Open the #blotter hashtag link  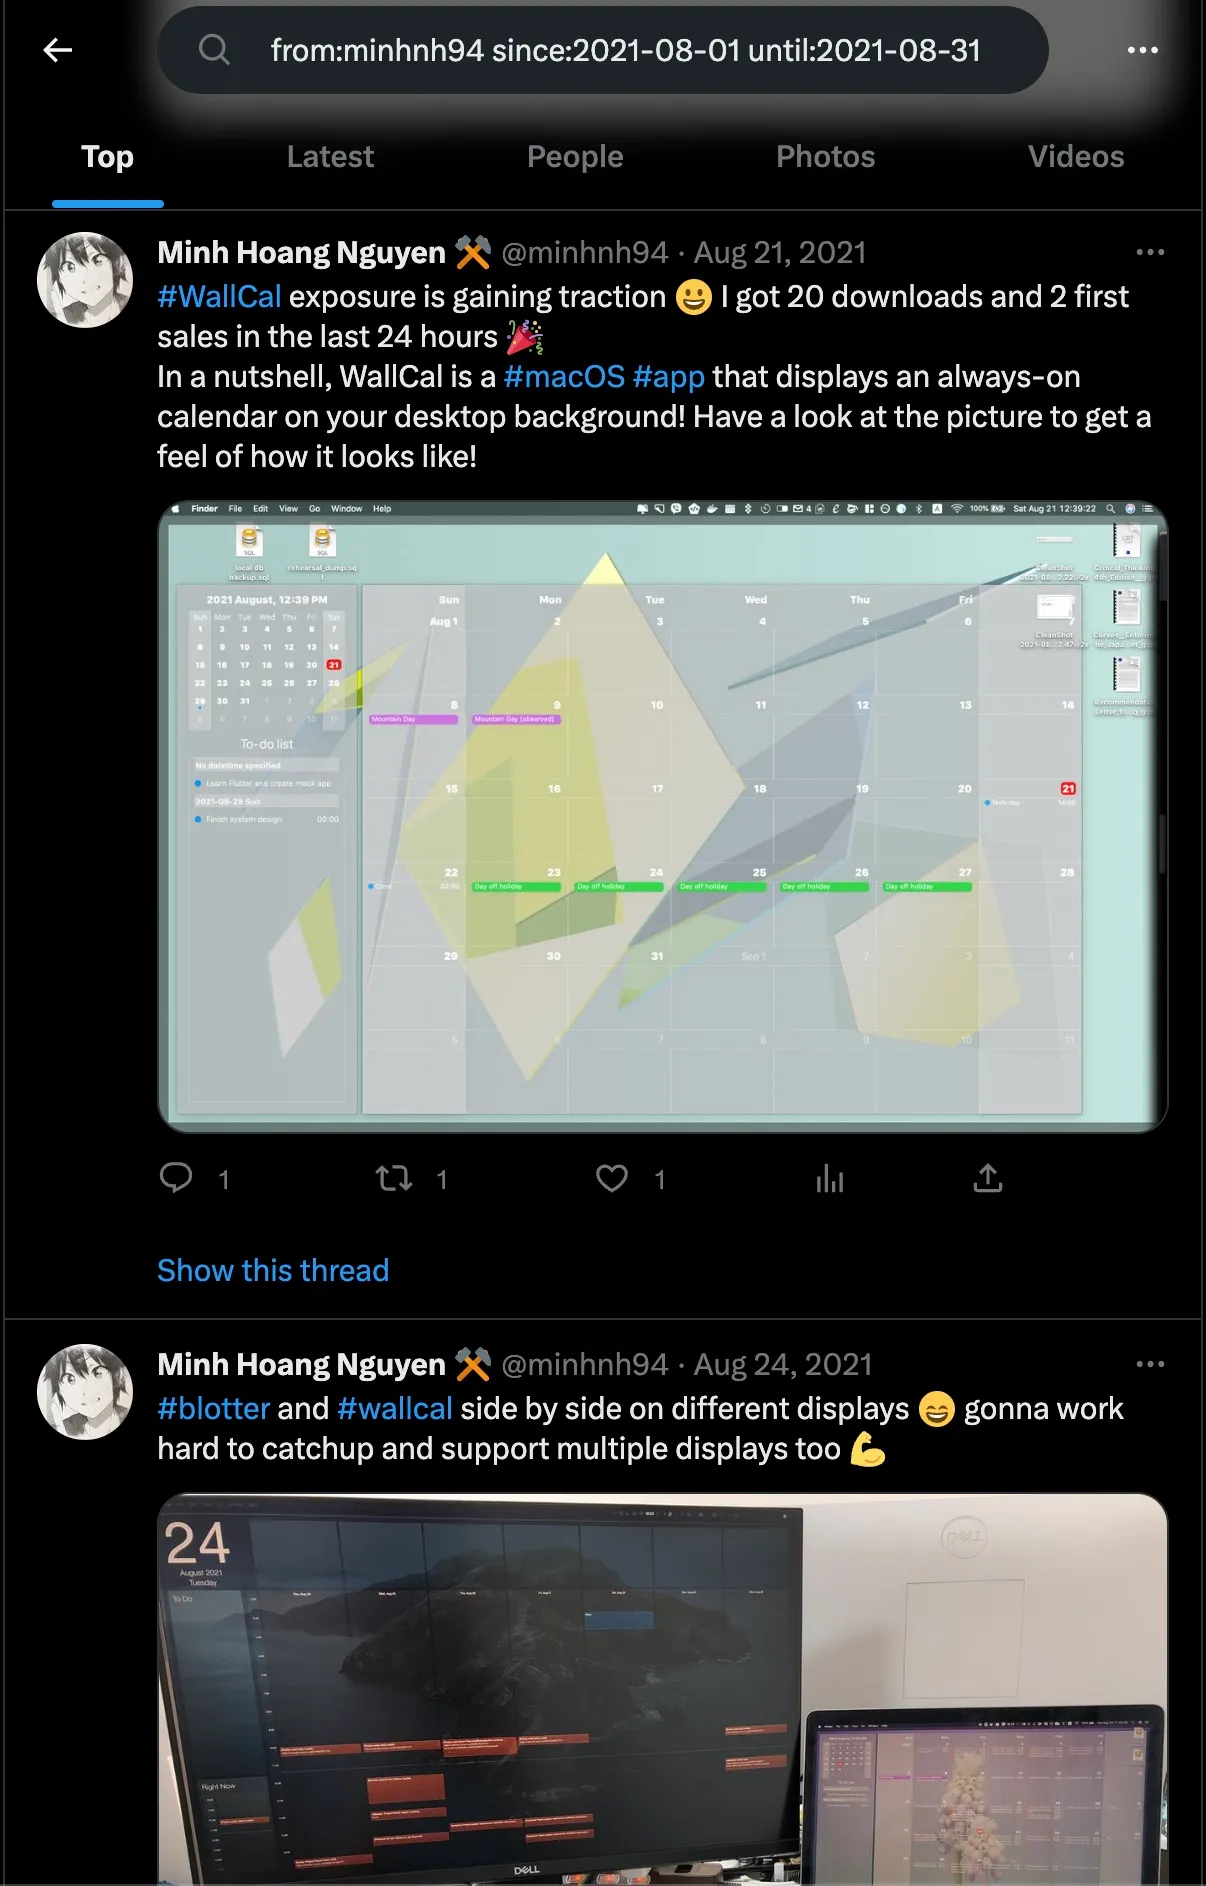pos(213,1409)
